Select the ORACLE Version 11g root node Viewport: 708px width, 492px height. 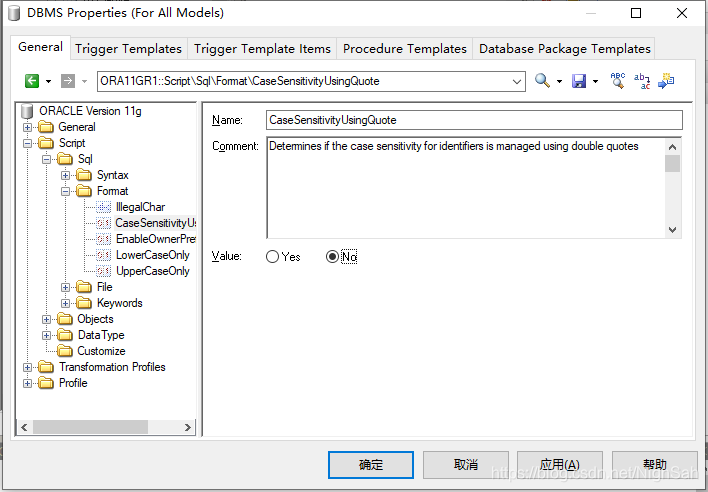[90, 111]
